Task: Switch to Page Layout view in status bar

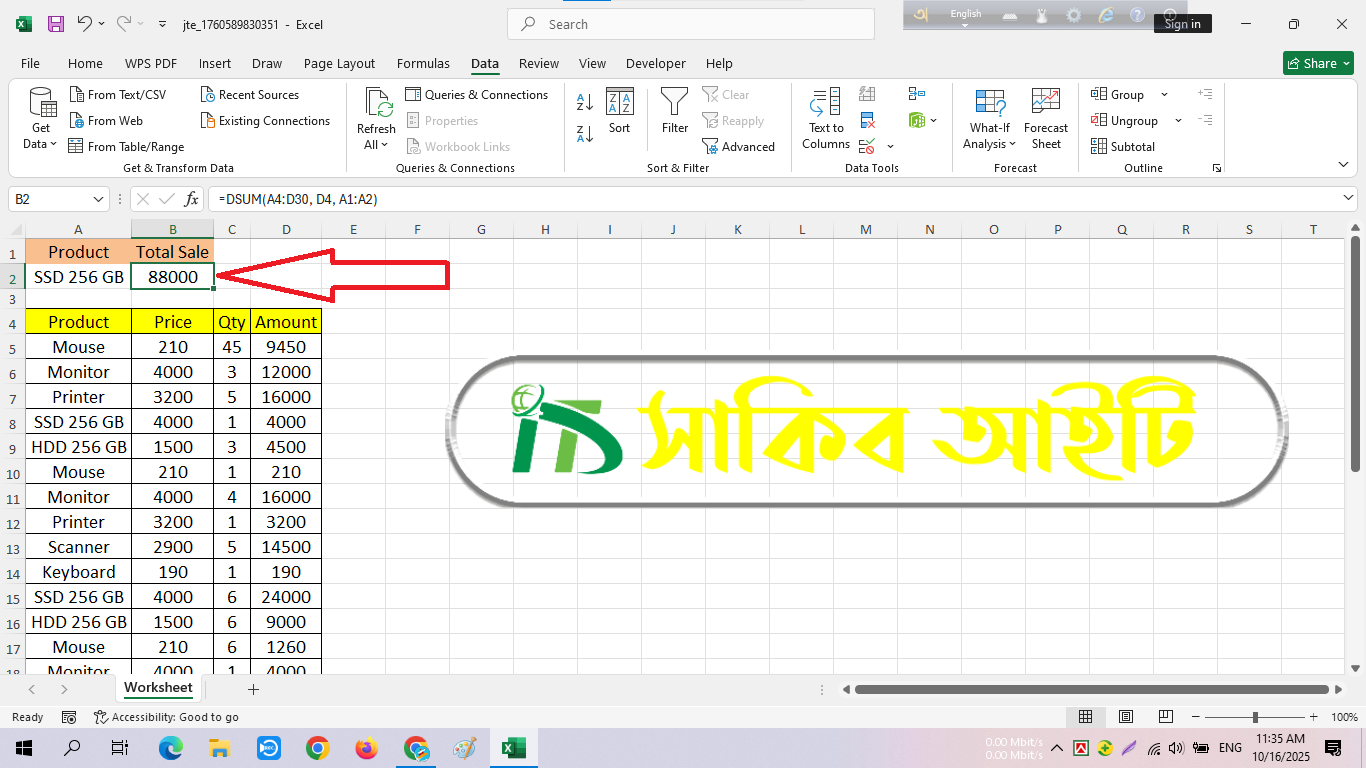Action: [1126, 717]
